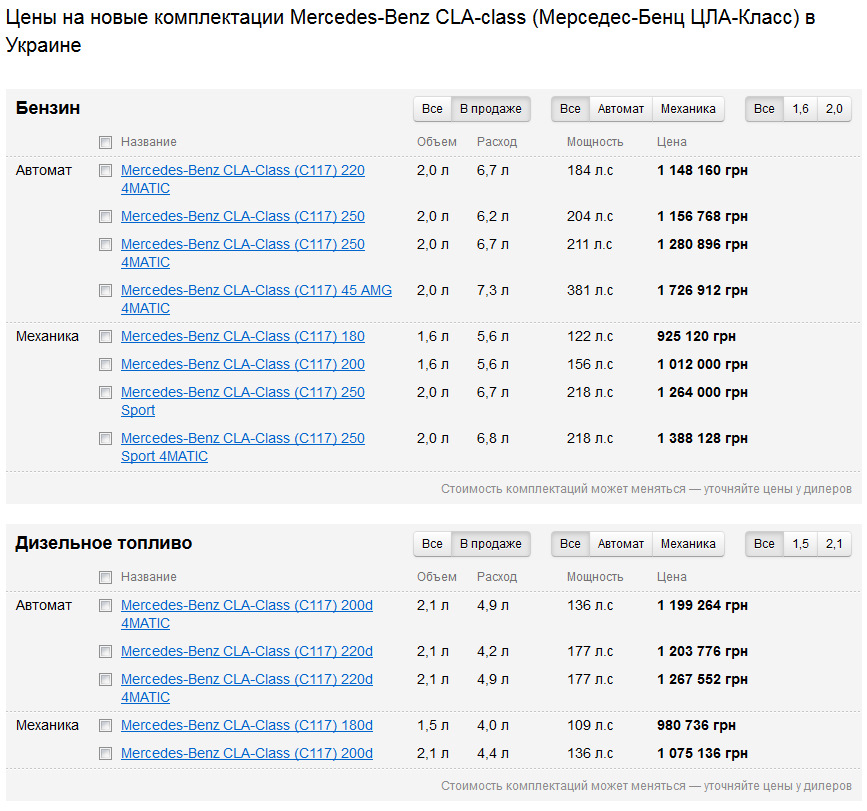Image resolution: width=867 pixels, height=811 pixels.
Task: Open Mercedes-Benz CLA-Class (C117) 200 petrol link
Action: click(x=243, y=364)
